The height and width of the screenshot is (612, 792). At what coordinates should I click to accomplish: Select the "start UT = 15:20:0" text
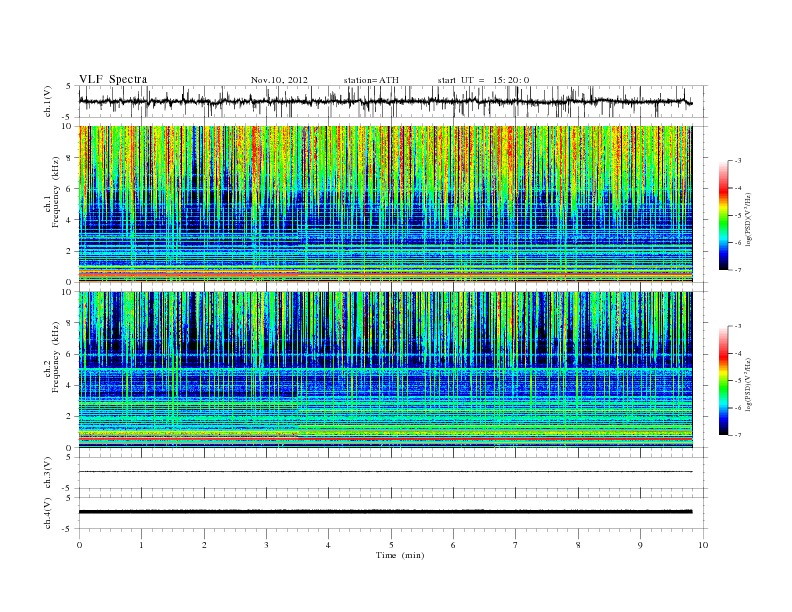coord(483,80)
